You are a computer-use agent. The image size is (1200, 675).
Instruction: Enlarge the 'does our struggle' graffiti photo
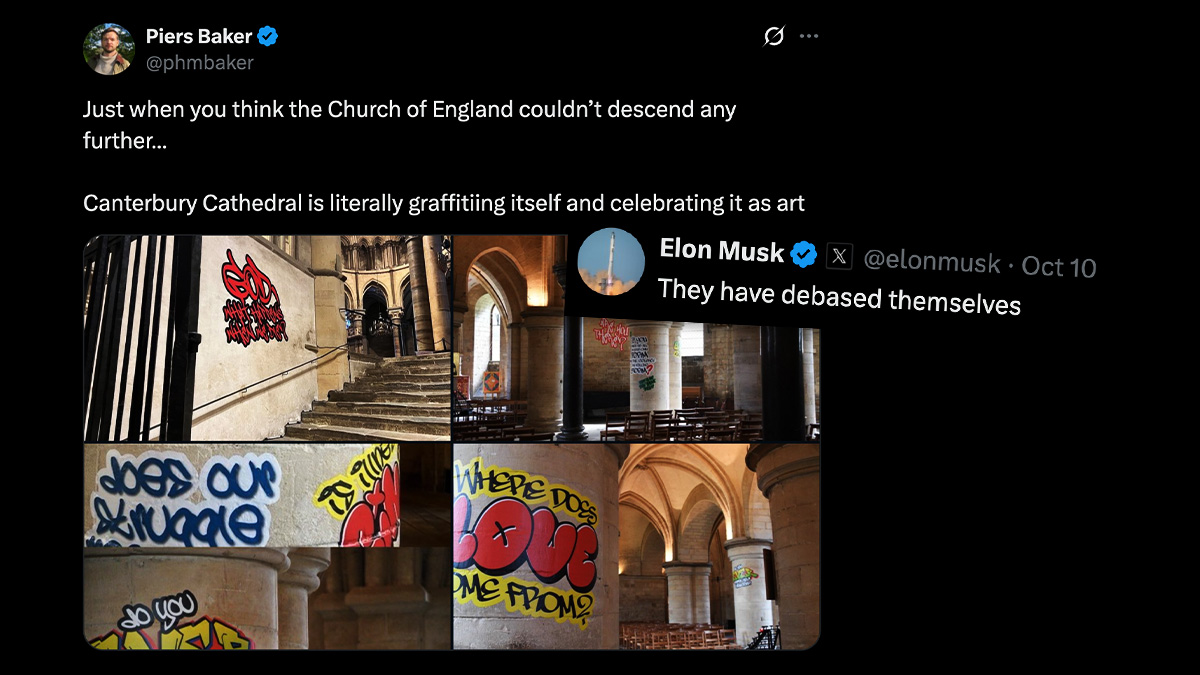240,496
